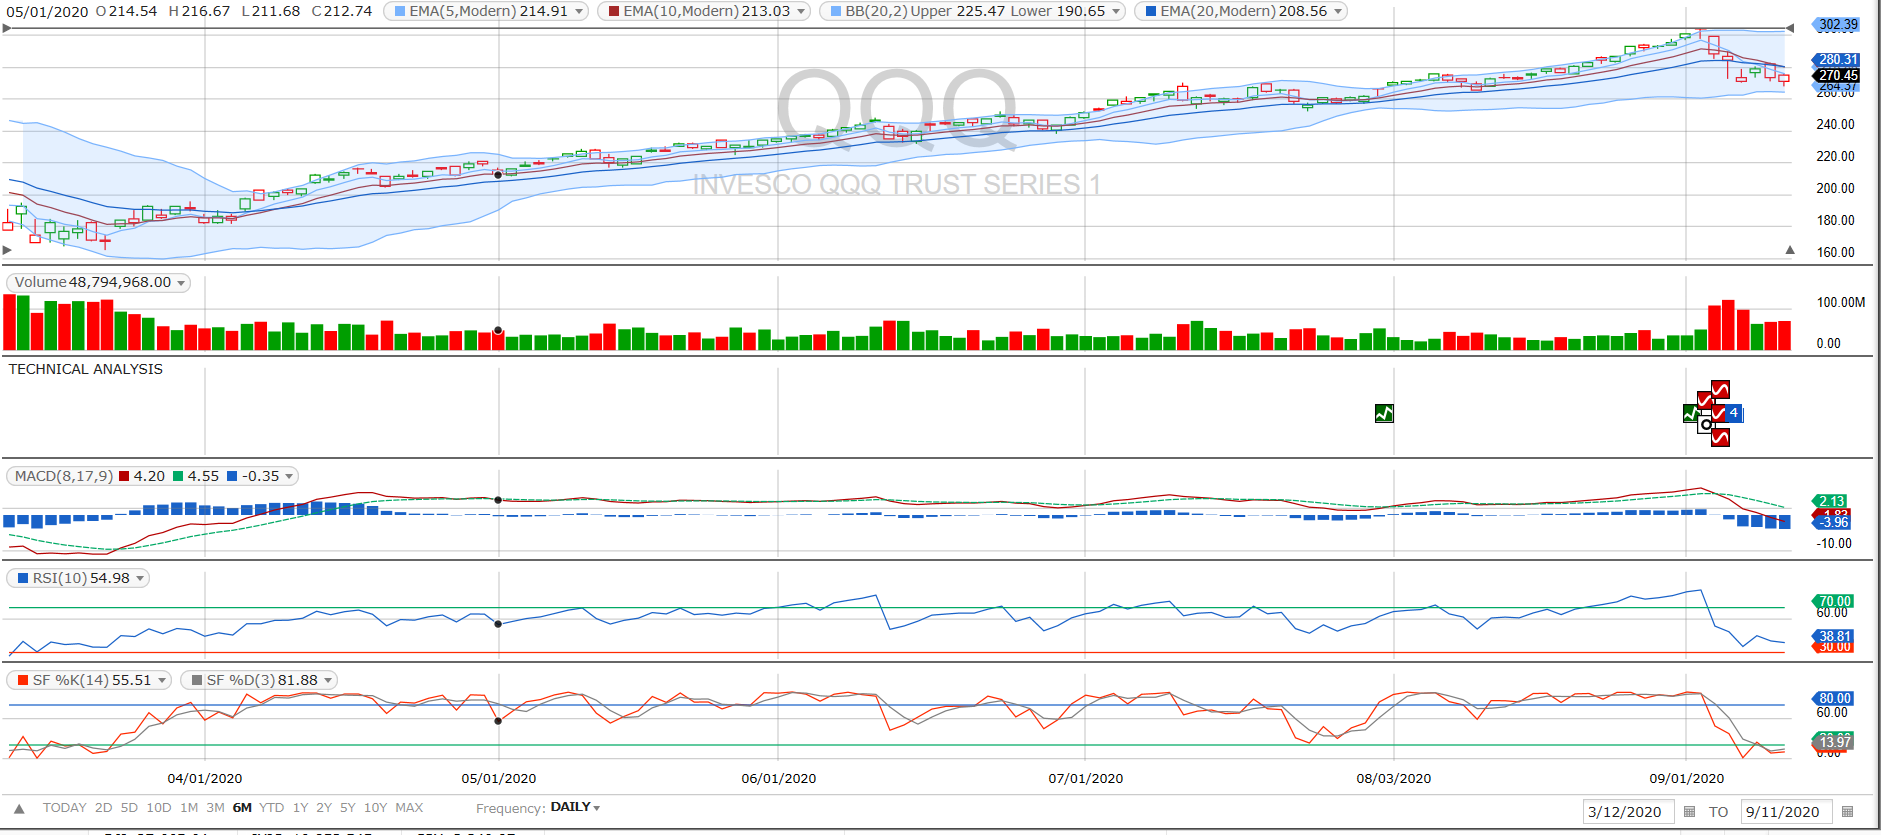The image size is (1881, 835).
Task: Click the 302.39 price label
Action: (1837, 25)
